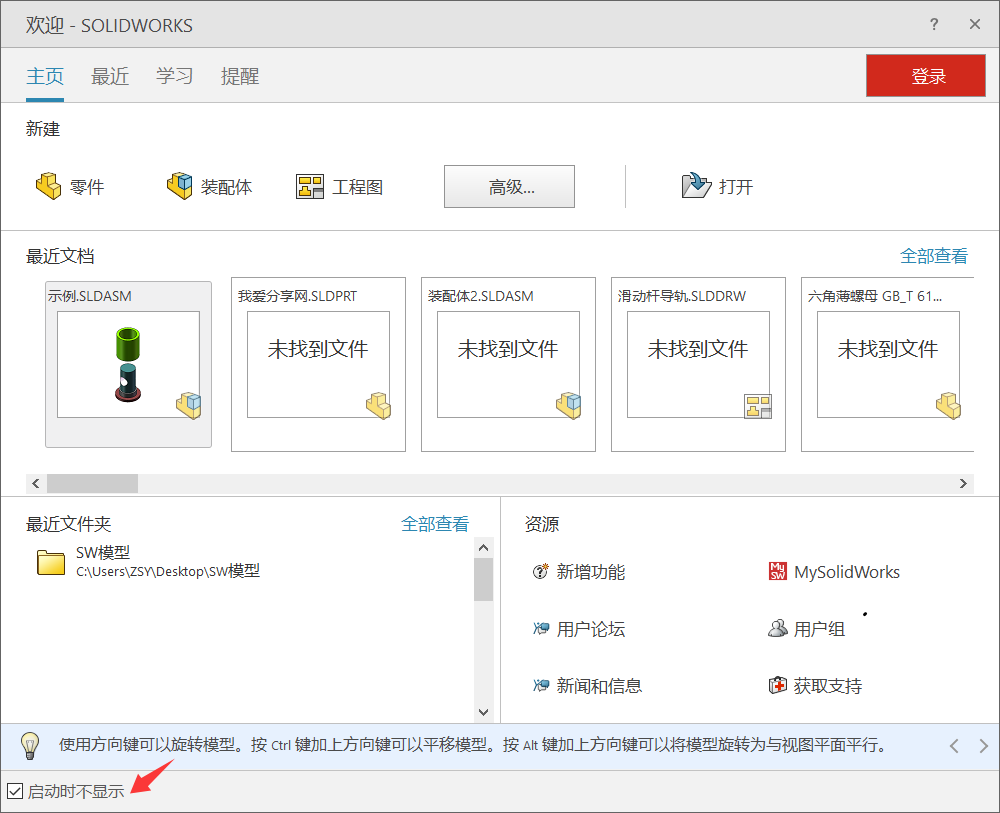Show previous tip with left chevron
1000x813 pixels.
(x=954, y=745)
